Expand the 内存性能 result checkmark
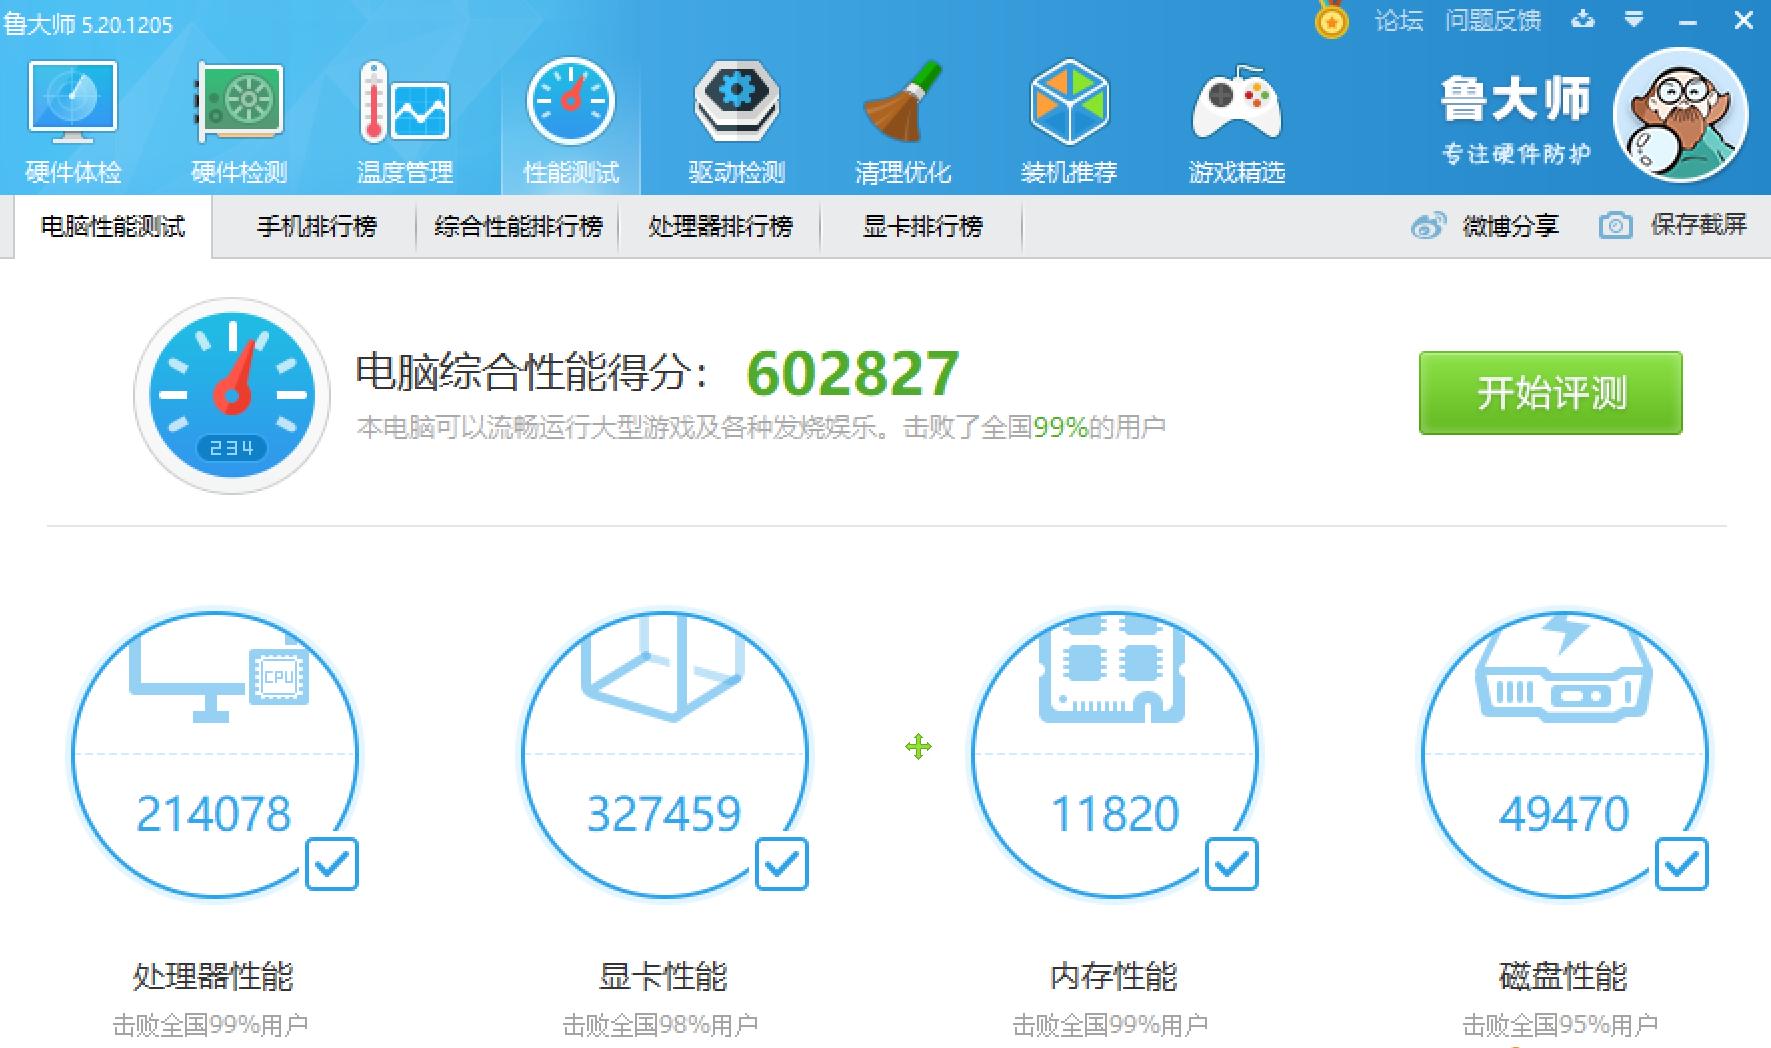The image size is (1771, 1048). pos(1233,864)
